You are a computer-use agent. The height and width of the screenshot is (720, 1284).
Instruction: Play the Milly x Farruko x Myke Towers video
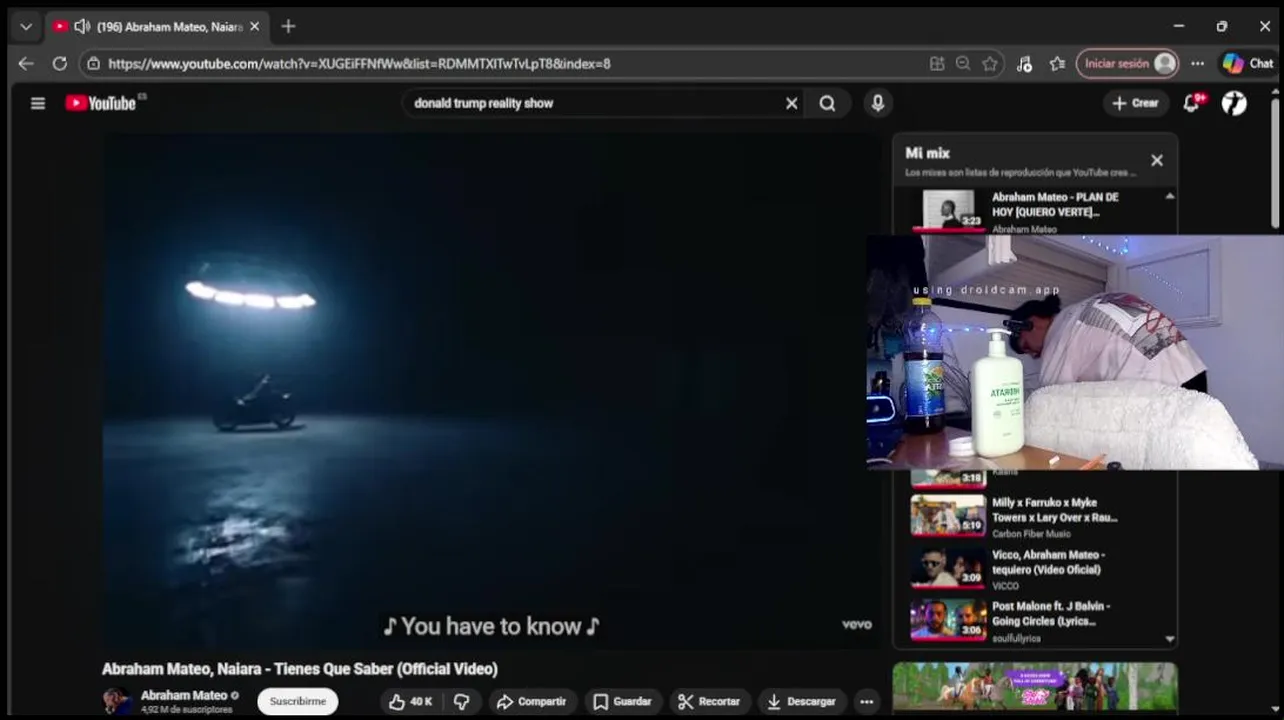click(x=1034, y=517)
